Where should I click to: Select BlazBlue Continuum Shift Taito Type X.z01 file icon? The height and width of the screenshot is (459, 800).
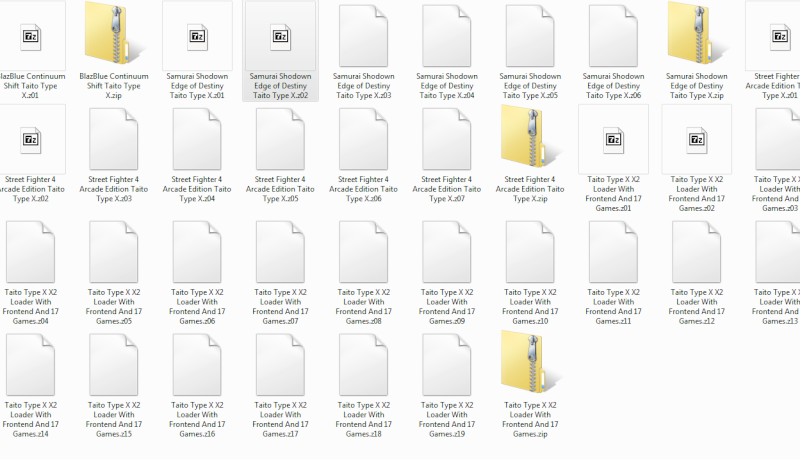(x=31, y=36)
